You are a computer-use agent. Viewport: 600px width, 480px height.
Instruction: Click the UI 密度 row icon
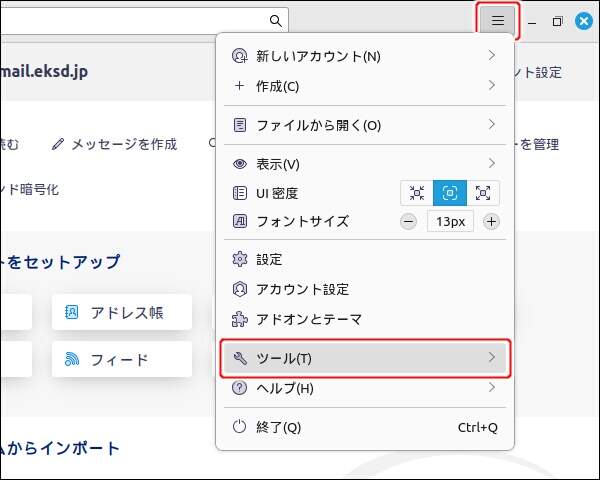240,193
